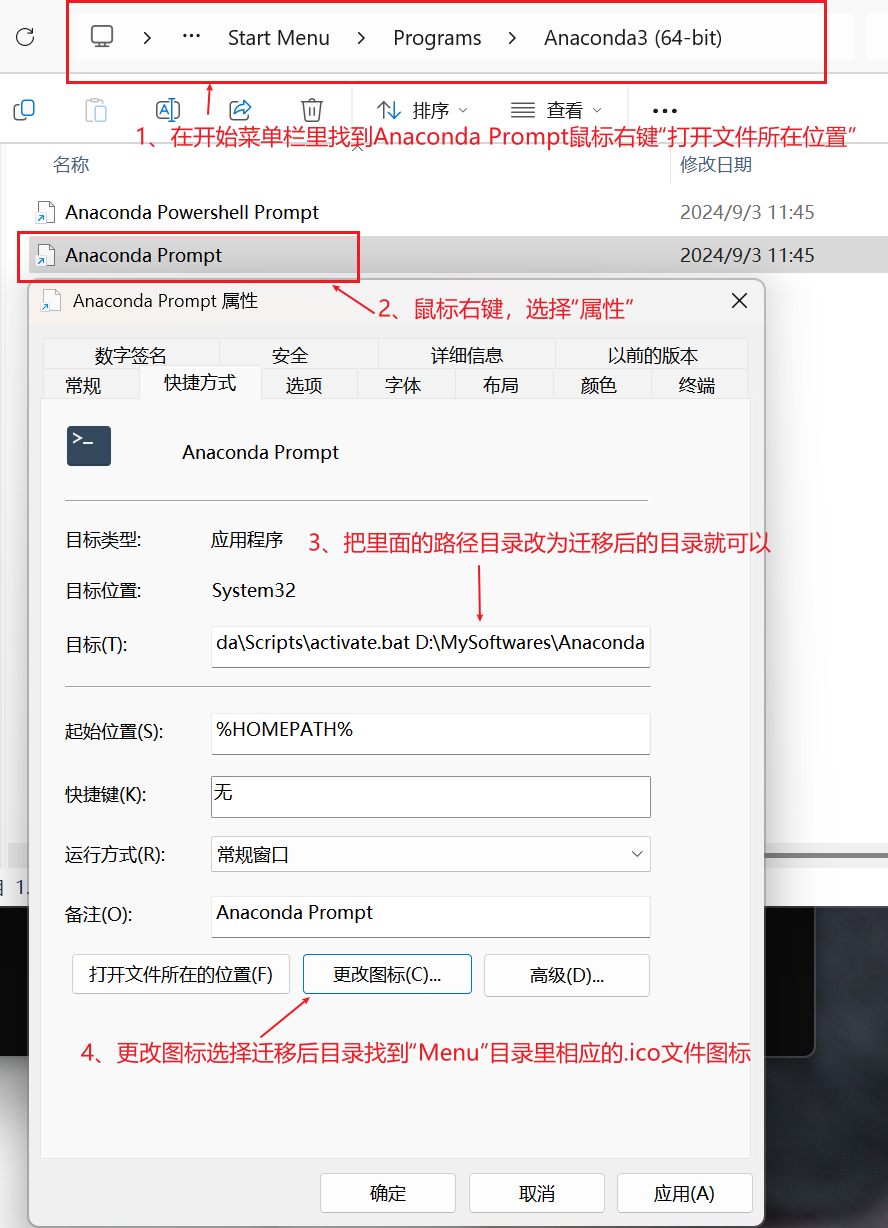Viewport: 888px width, 1228px height.
Task: Select the 快捷方式 tab
Action: click(x=200, y=383)
